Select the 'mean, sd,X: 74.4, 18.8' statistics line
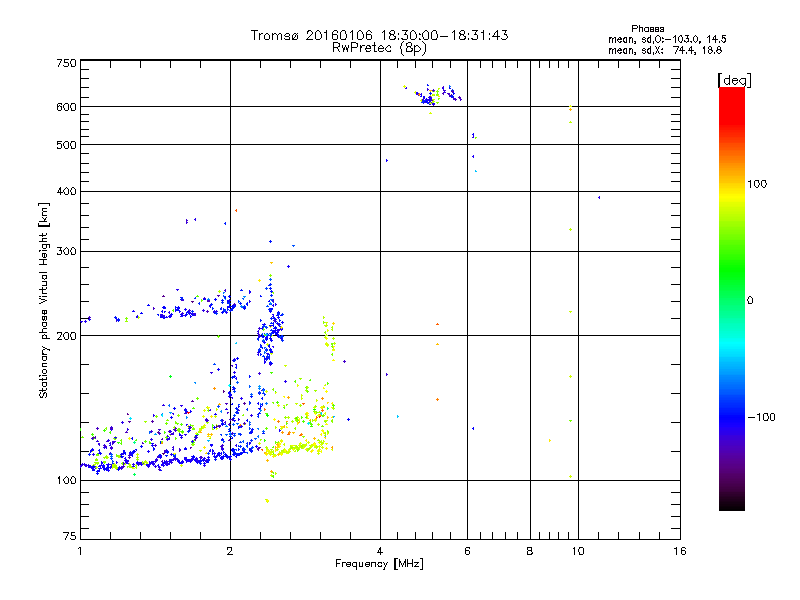 pyautogui.click(x=665, y=50)
